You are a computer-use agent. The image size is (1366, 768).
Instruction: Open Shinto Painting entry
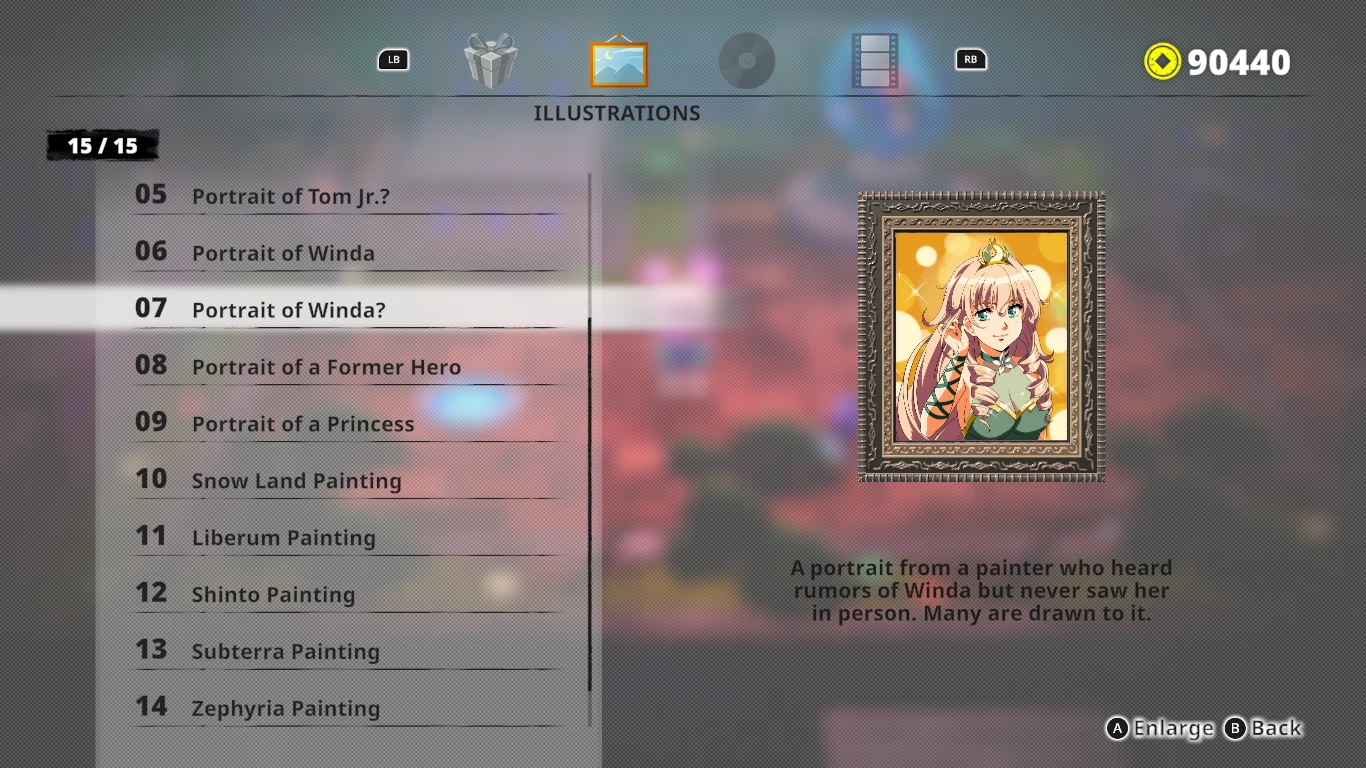(x=345, y=594)
